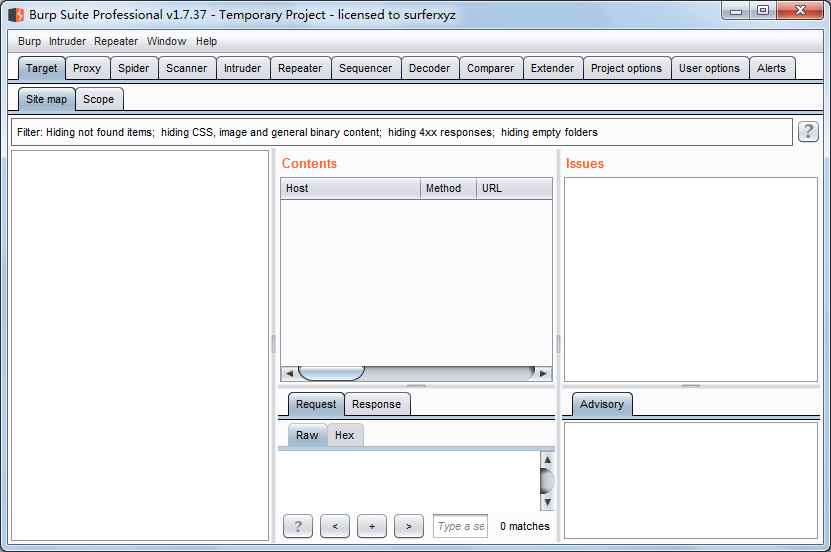
Task: Open the Help menu
Action: tap(206, 41)
